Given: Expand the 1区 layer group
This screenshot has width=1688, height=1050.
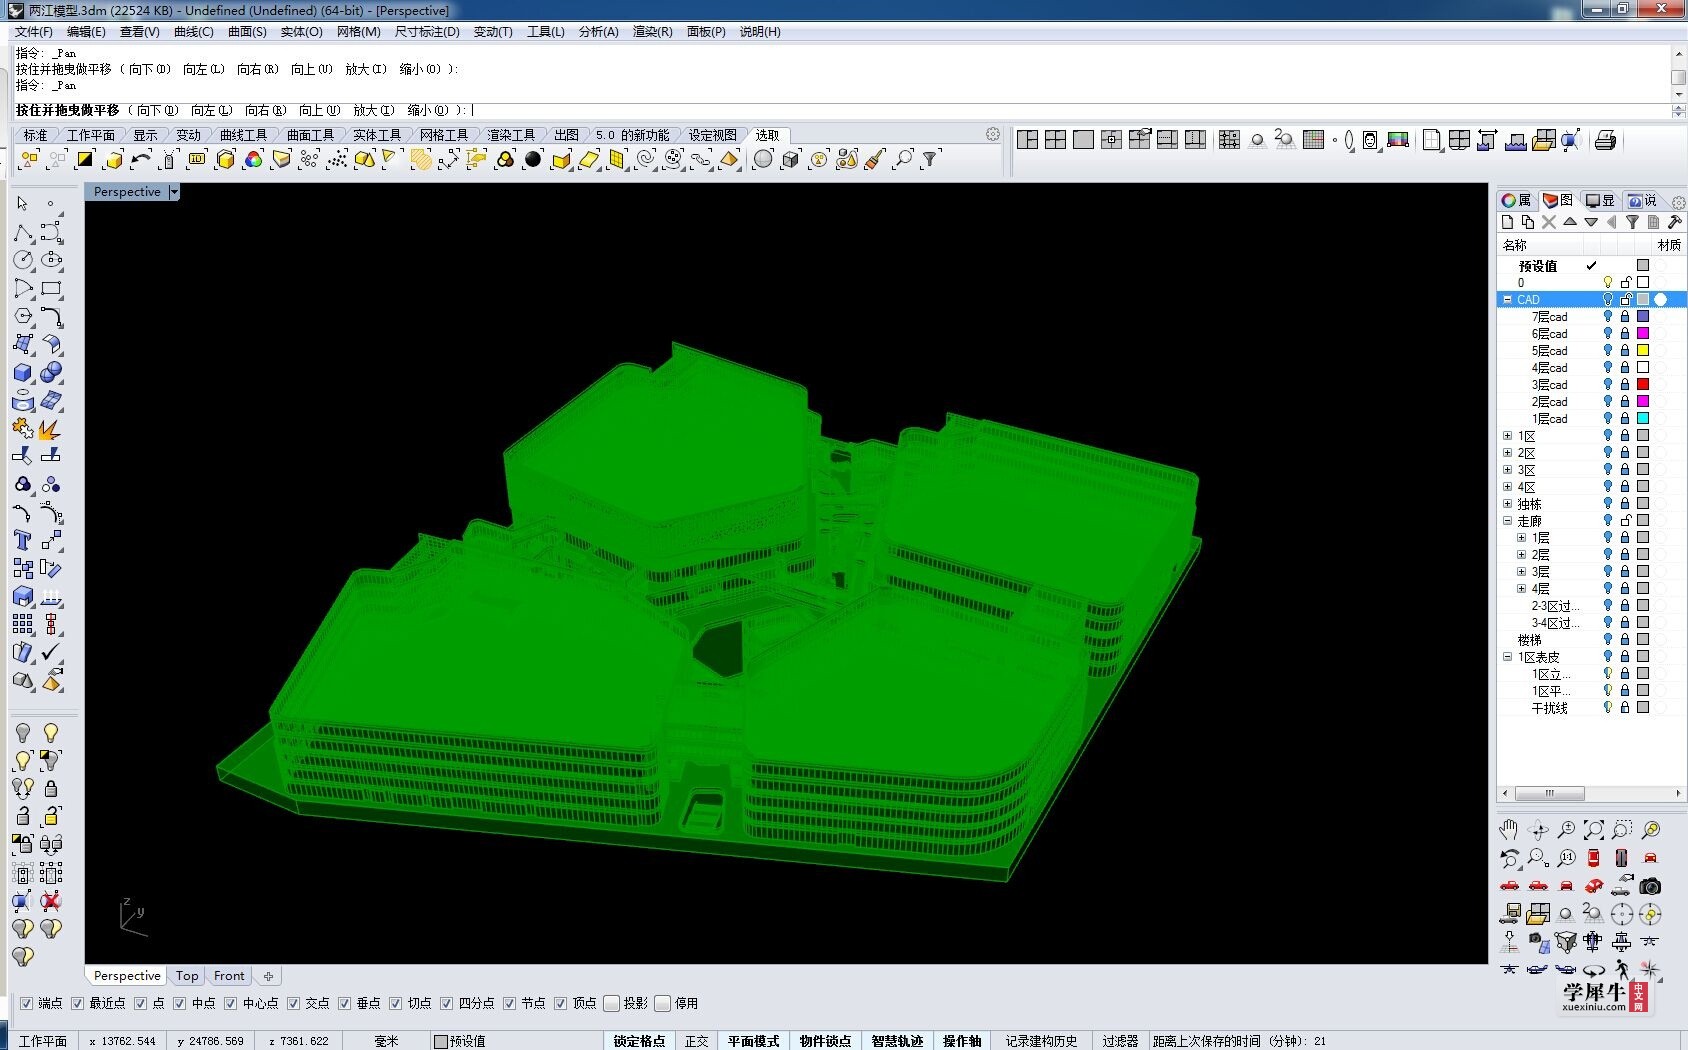Looking at the screenshot, I should [x=1508, y=436].
